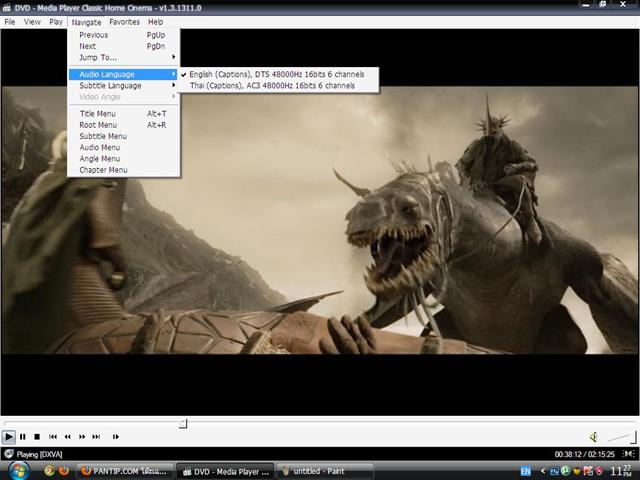Switch to DVD - Media Player taskbar button

tap(225, 471)
